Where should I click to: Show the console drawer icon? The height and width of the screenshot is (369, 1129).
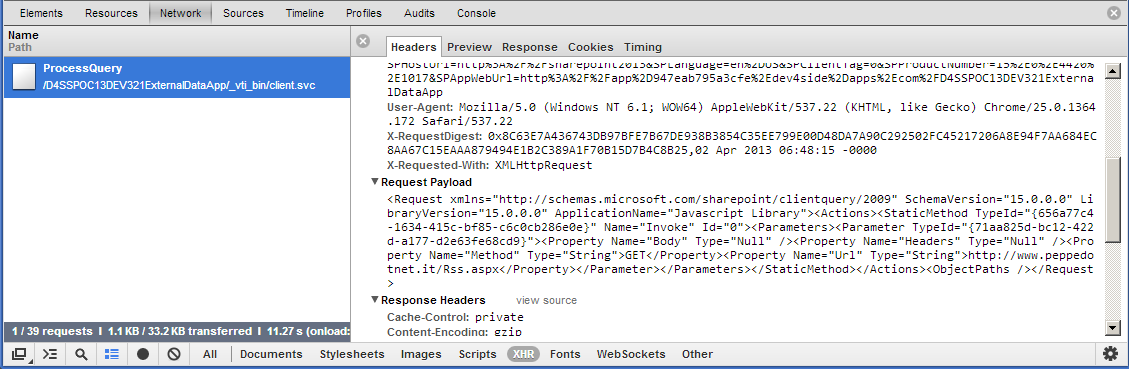pyautogui.click(x=50, y=355)
